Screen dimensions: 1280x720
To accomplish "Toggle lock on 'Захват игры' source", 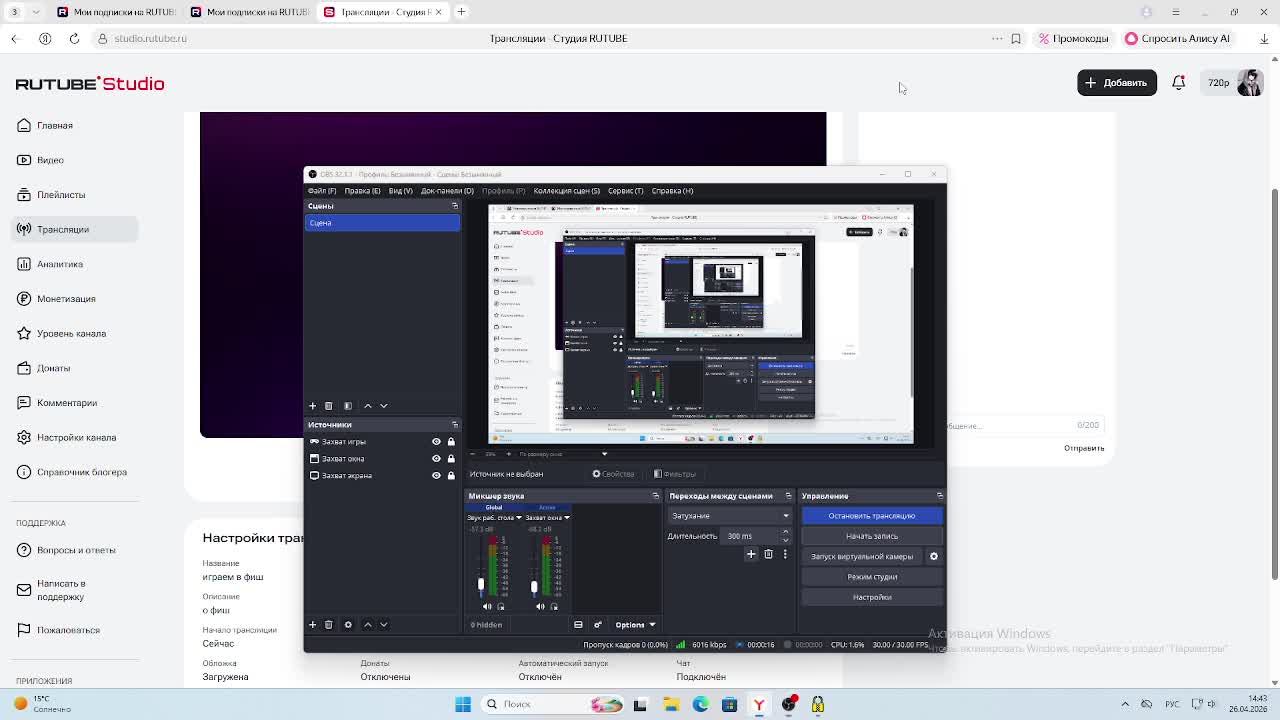I will pos(451,442).
